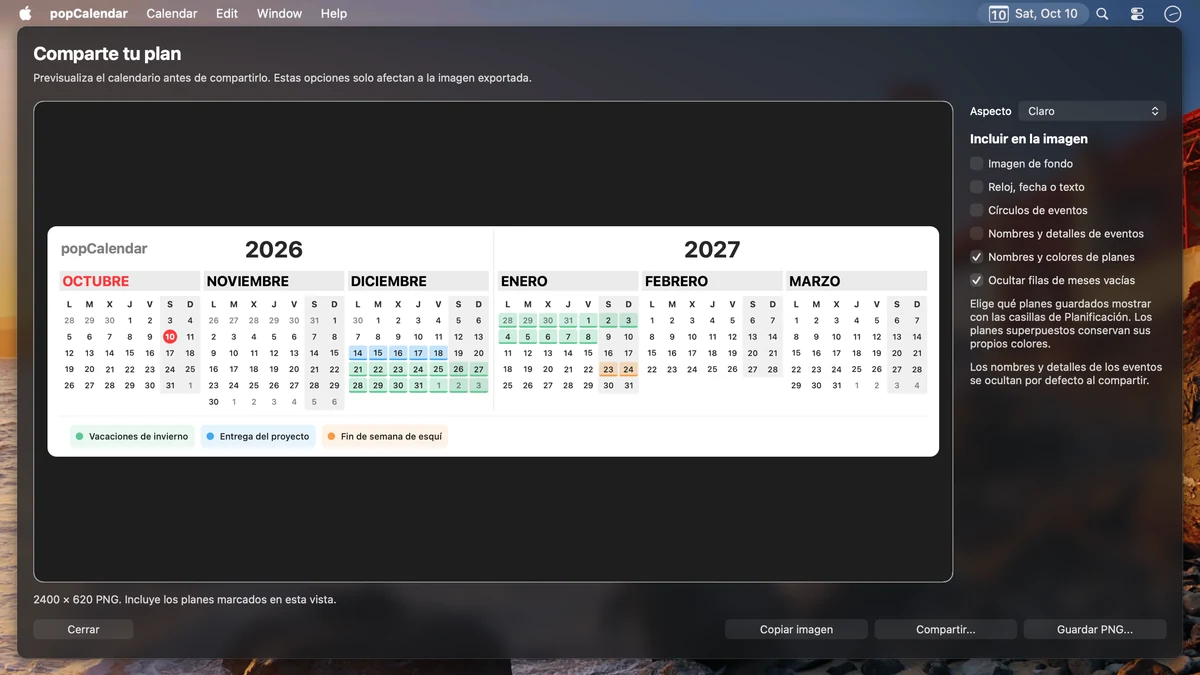The height and width of the screenshot is (675, 1200).
Task: Open the Apple menu icon
Action: (25, 13)
